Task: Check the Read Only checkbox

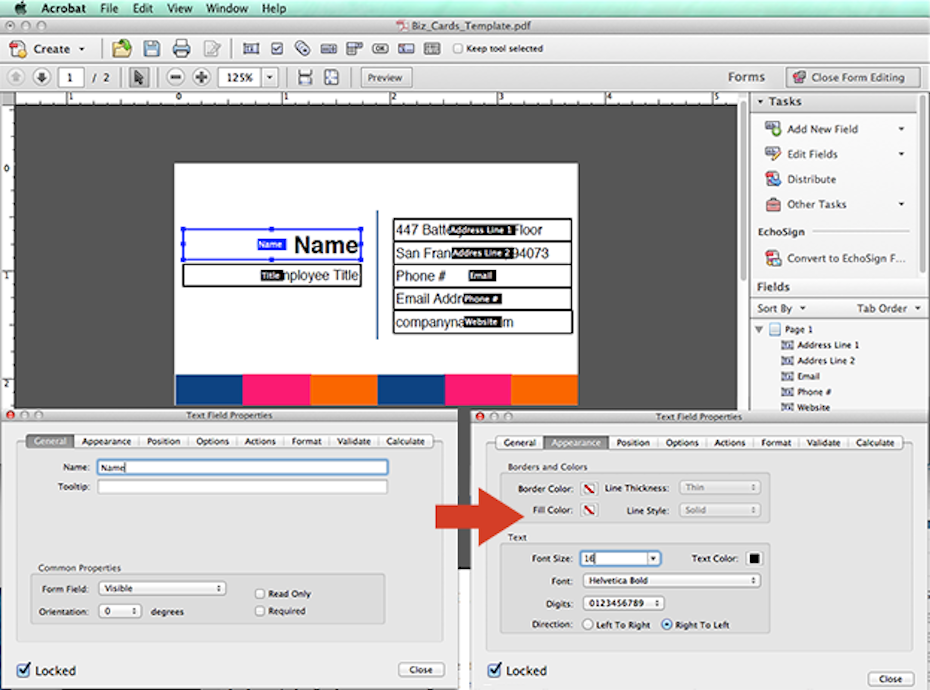Action: pos(260,593)
